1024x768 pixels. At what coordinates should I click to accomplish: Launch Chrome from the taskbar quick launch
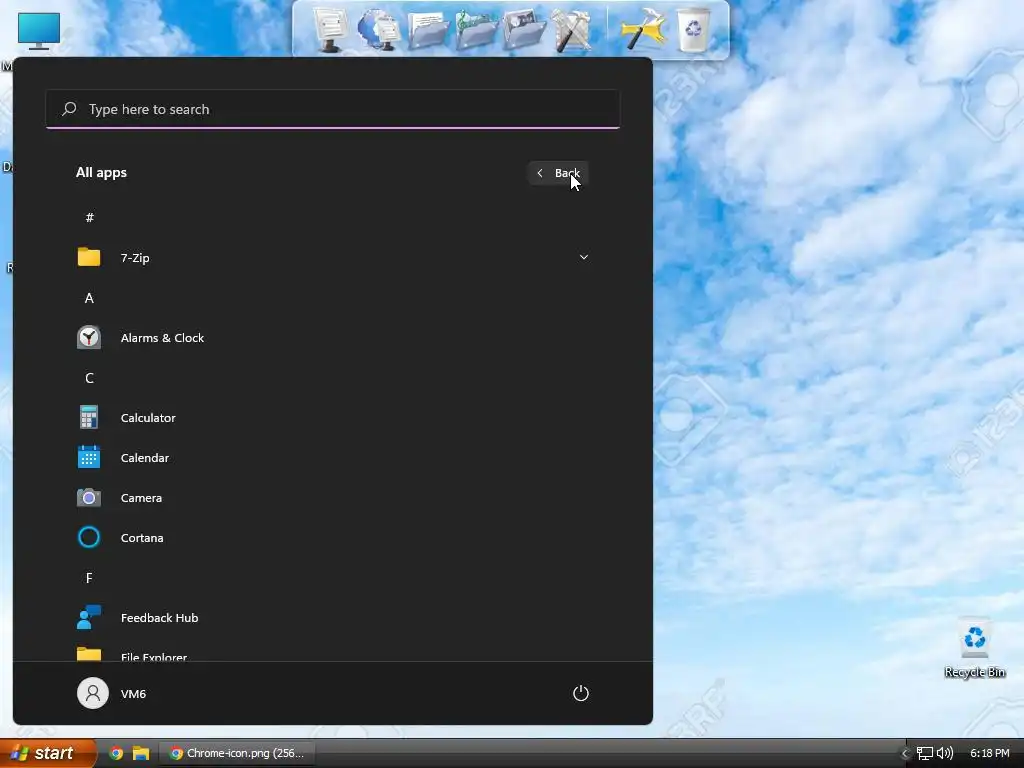(116, 753)
